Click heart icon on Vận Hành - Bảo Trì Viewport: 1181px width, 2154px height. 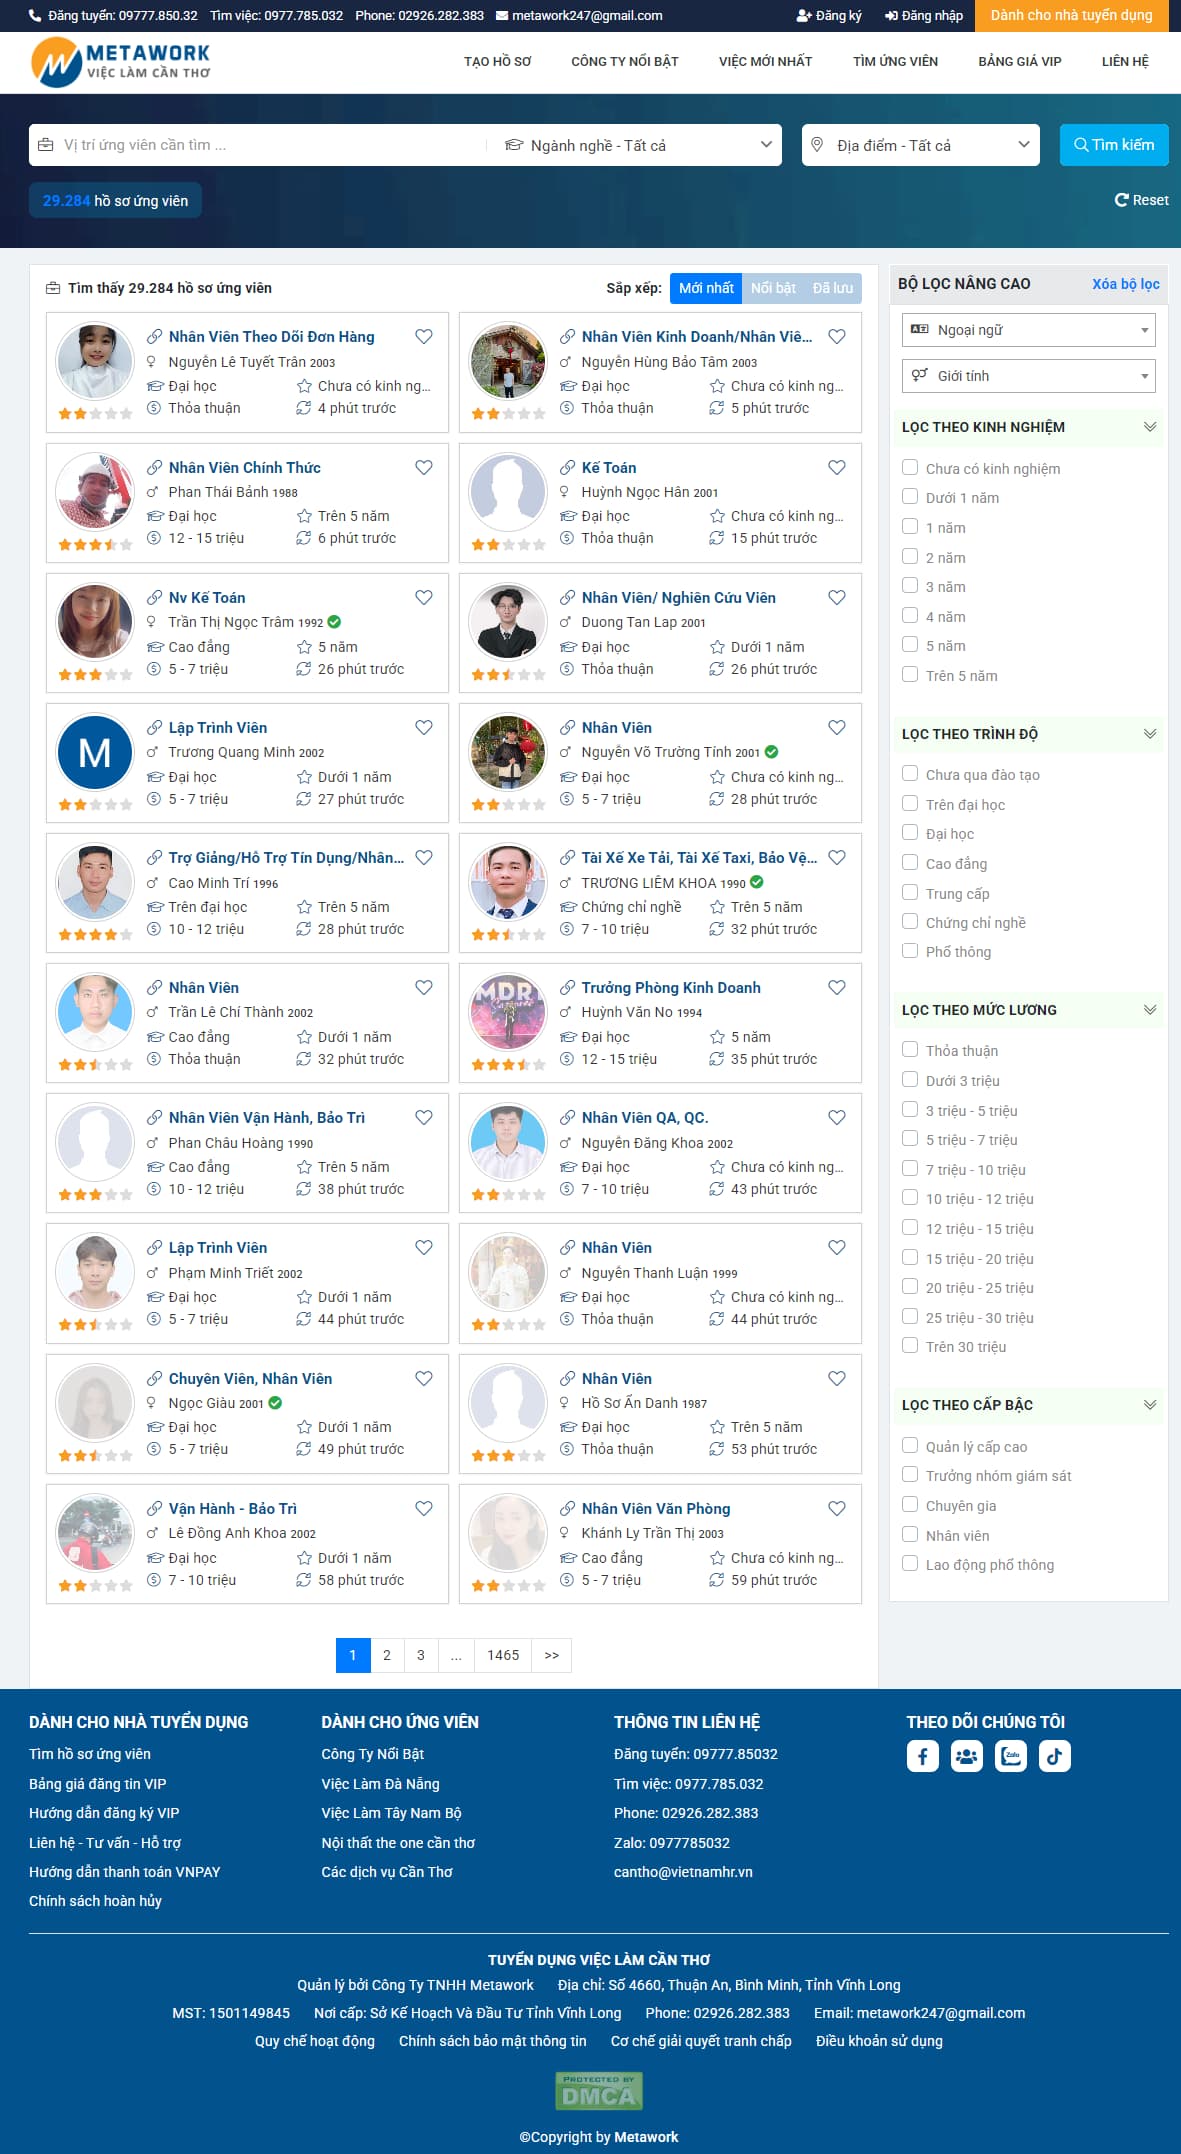[x=424, y=1508]
